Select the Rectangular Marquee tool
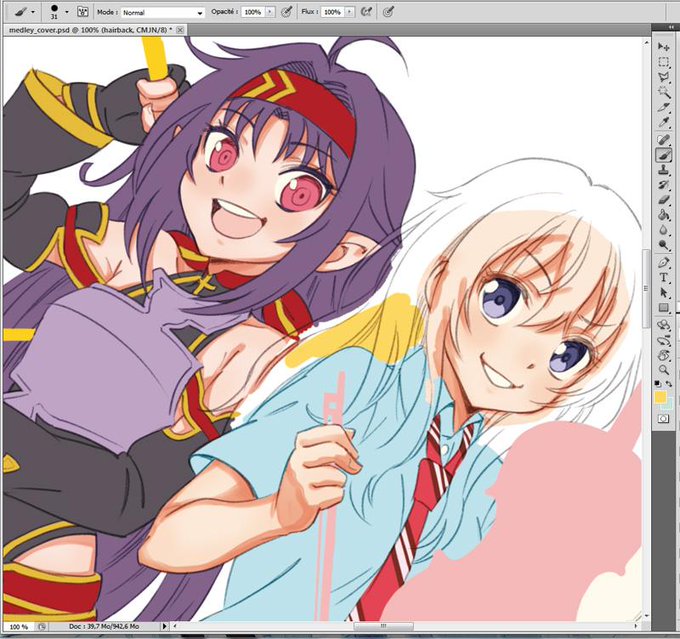Screen dimensions: 680x639 click(x=664, y=62)
